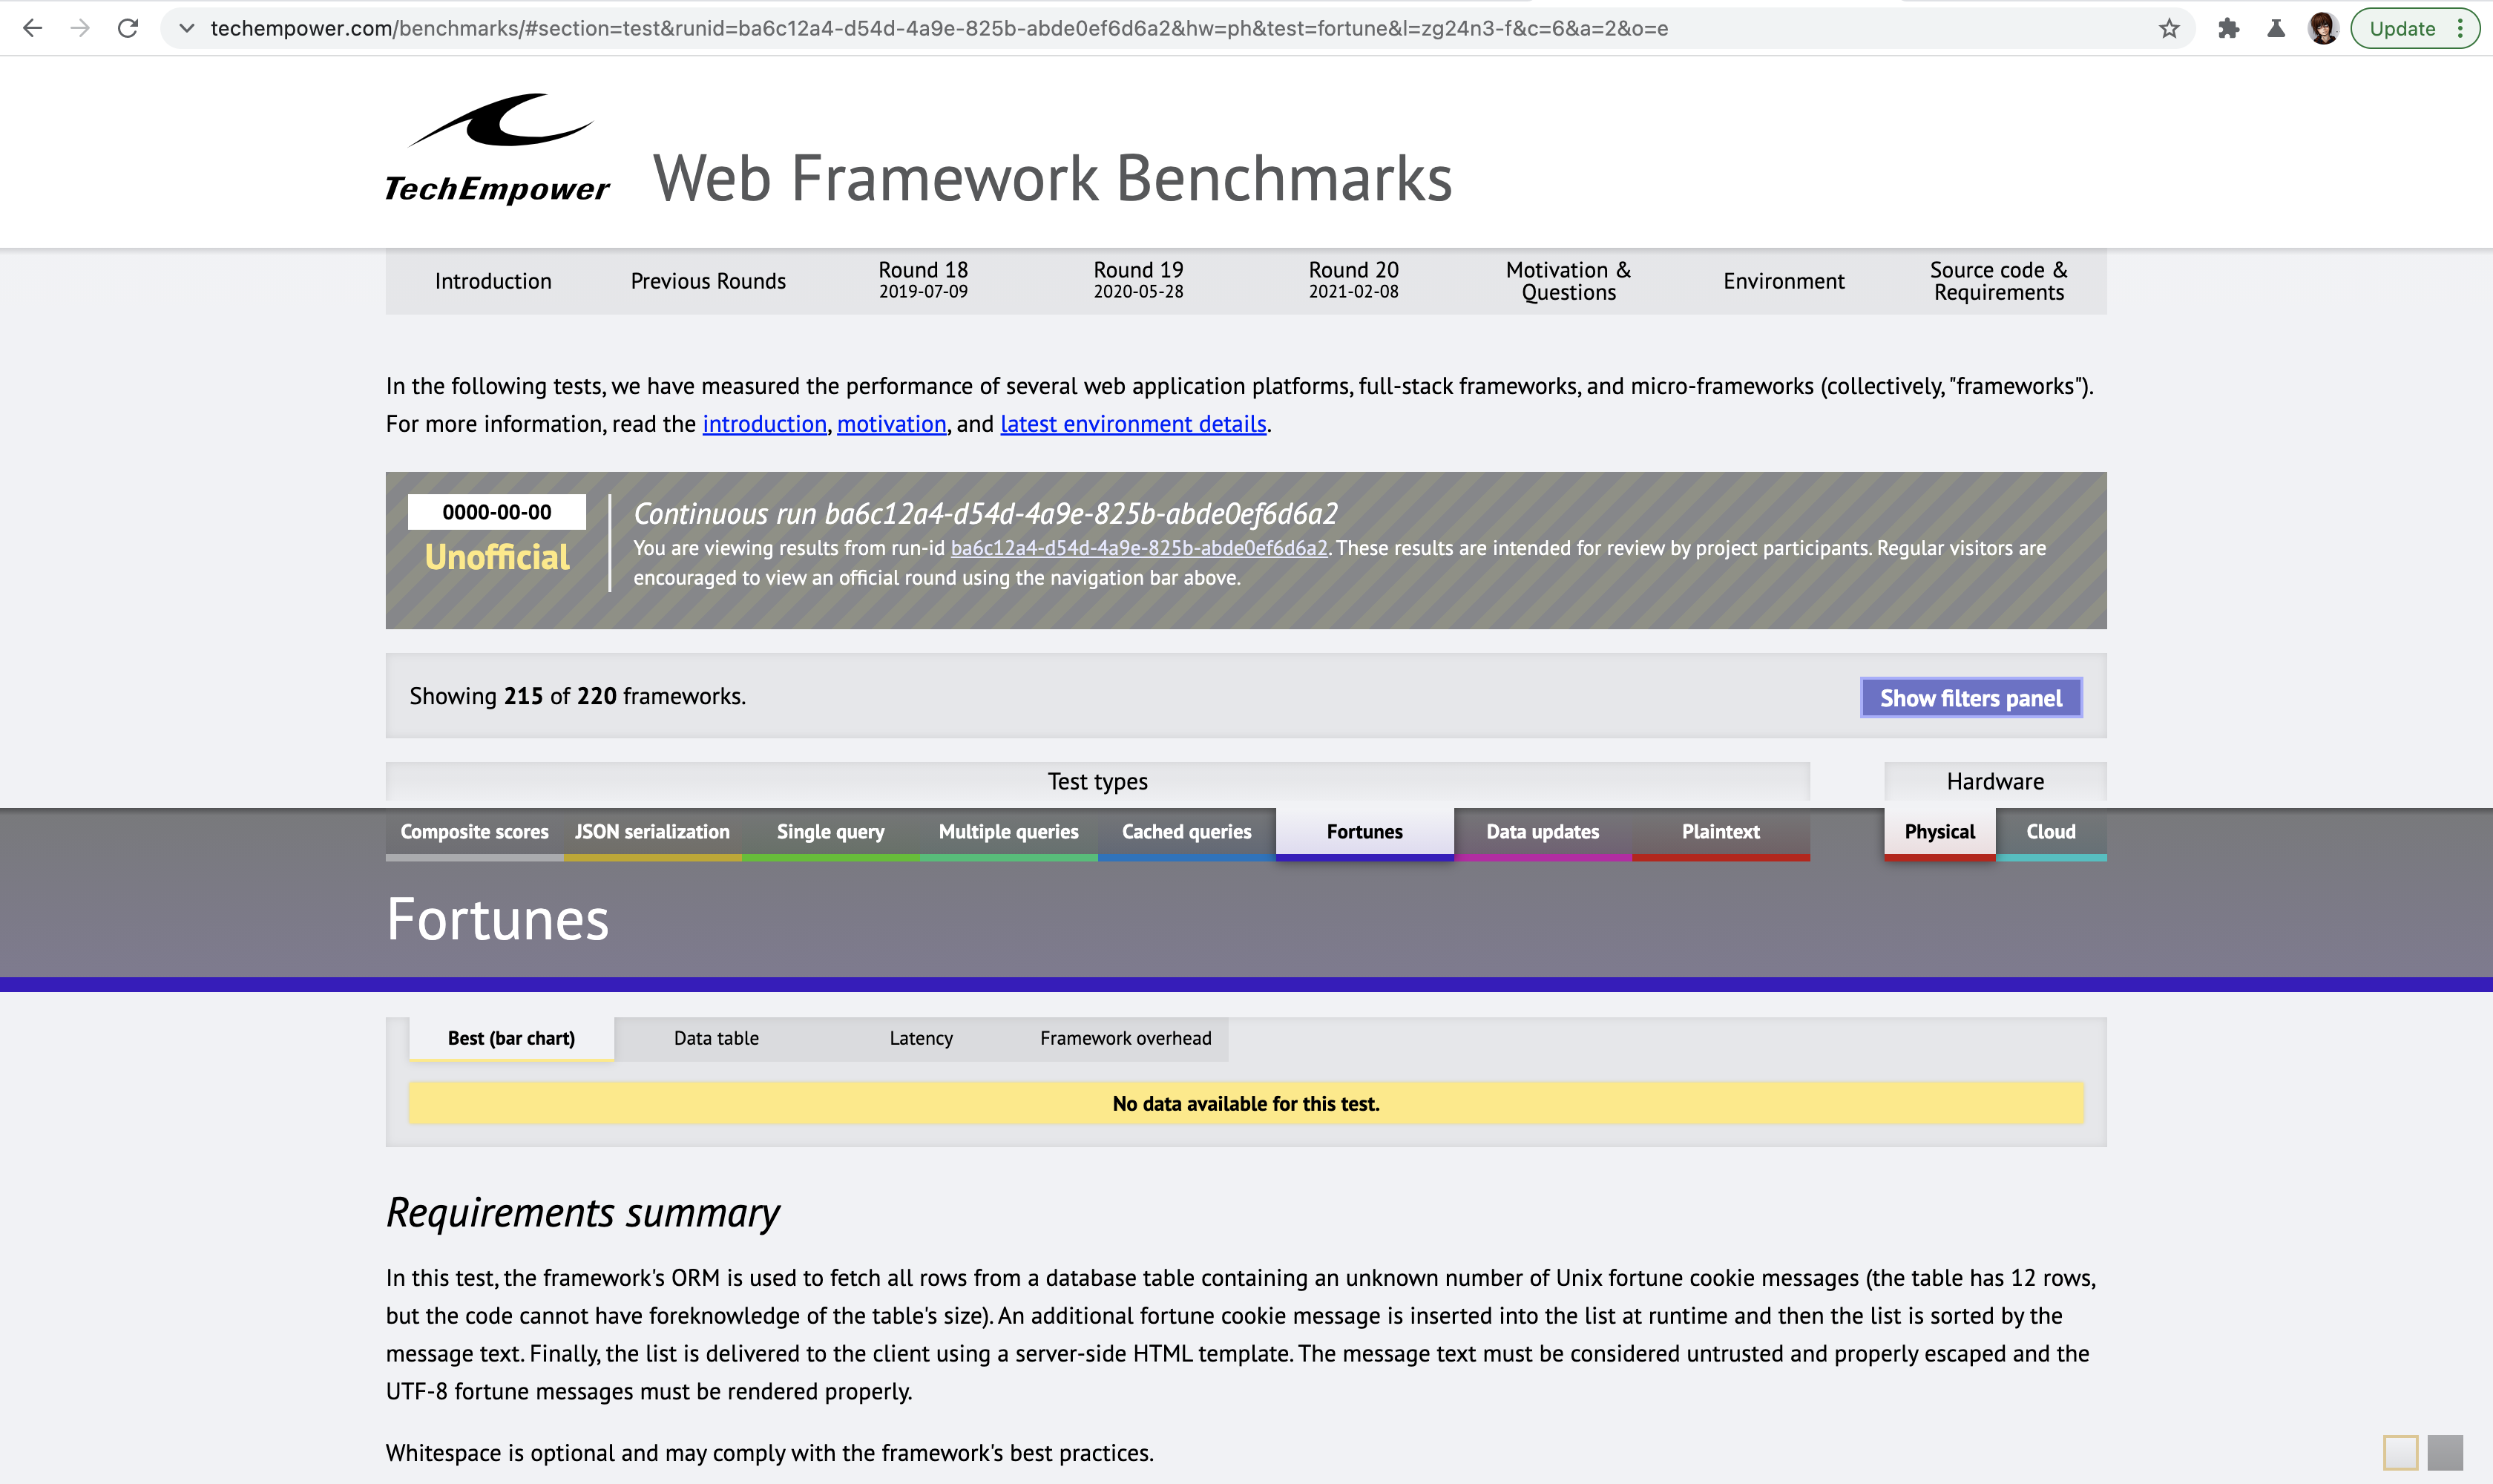This screenshot has width=2493, height=1484.
Task: Open the run-id ba6c12a4 link
Action: click(1139, 548)
